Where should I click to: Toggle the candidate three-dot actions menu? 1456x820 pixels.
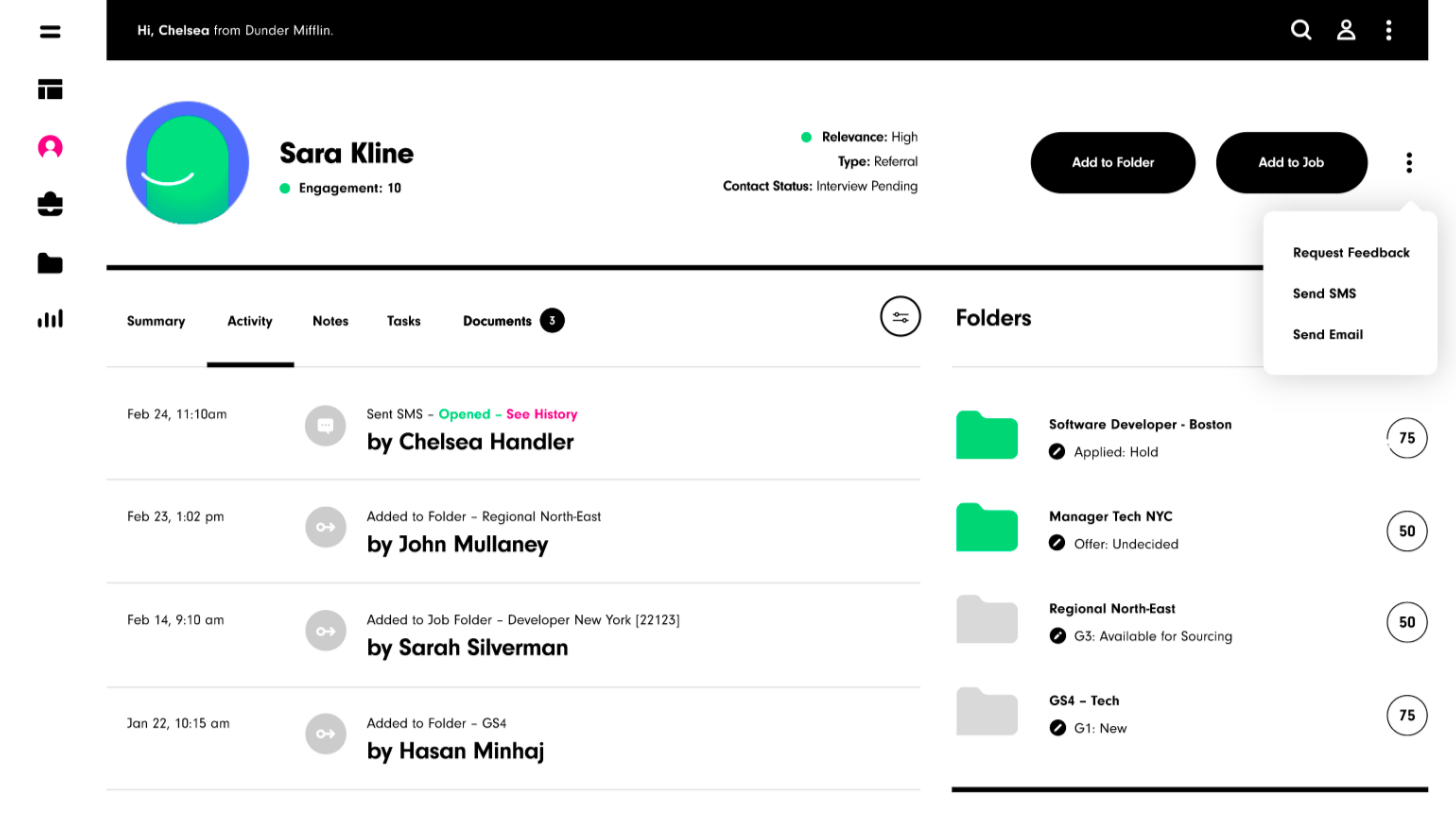1409,162
